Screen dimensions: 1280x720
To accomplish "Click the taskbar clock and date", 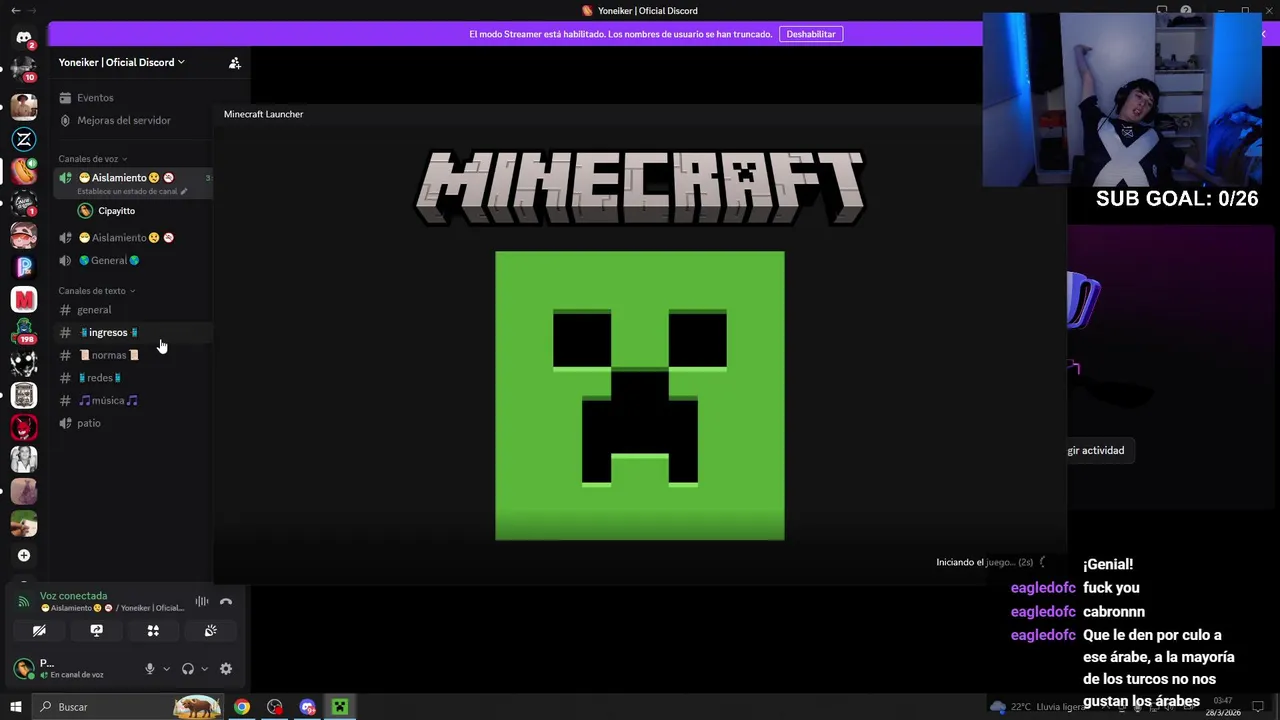I will (1223, 707).
